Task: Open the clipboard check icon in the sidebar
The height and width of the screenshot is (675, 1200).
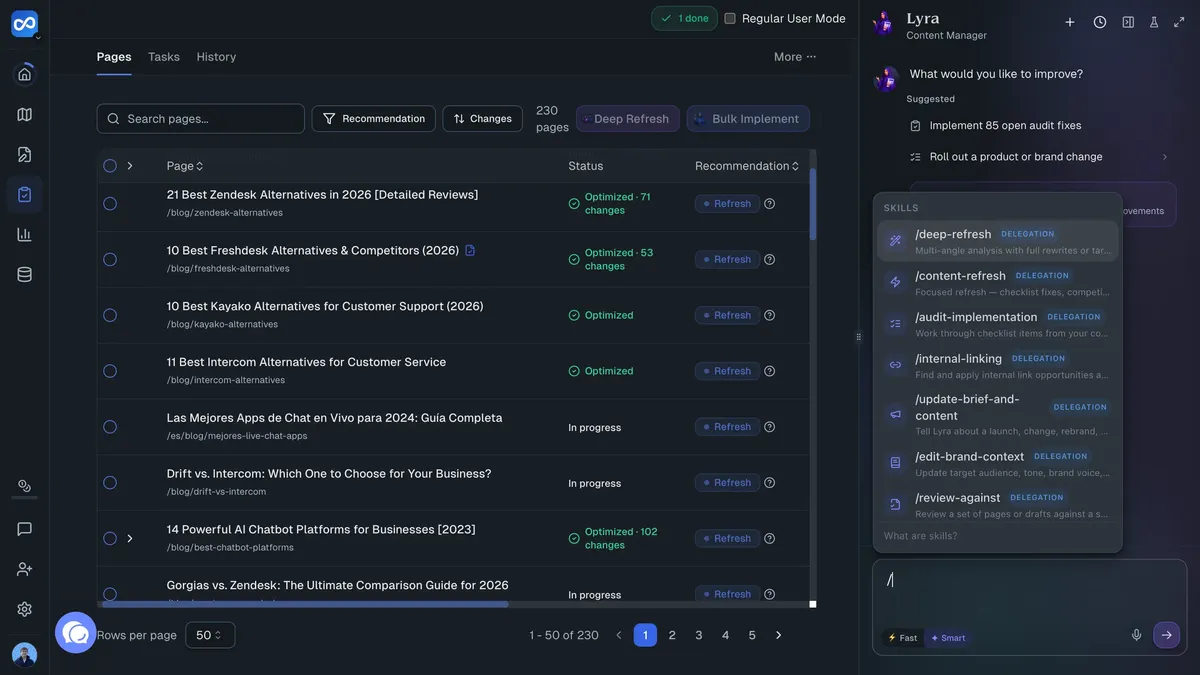Action: tap(25, 194)
